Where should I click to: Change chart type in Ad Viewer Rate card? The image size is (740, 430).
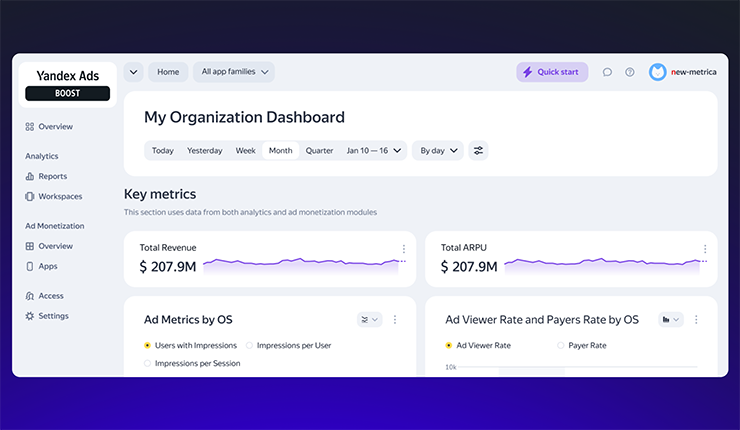(669, 320)
